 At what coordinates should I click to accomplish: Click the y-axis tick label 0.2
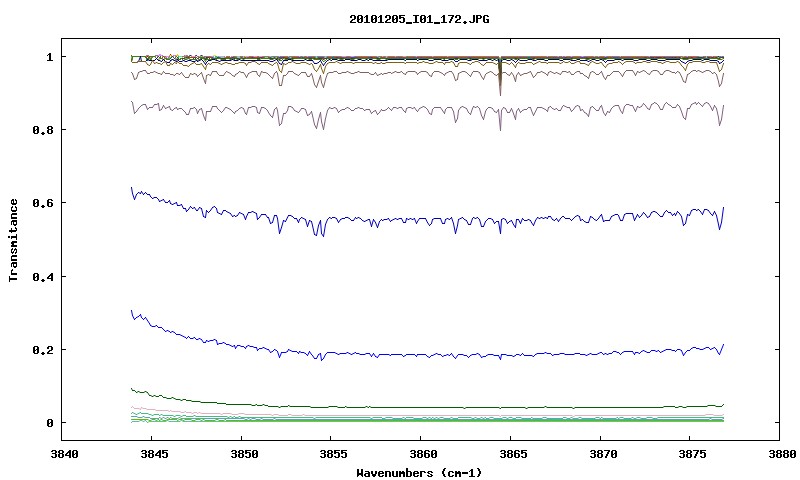43,350
